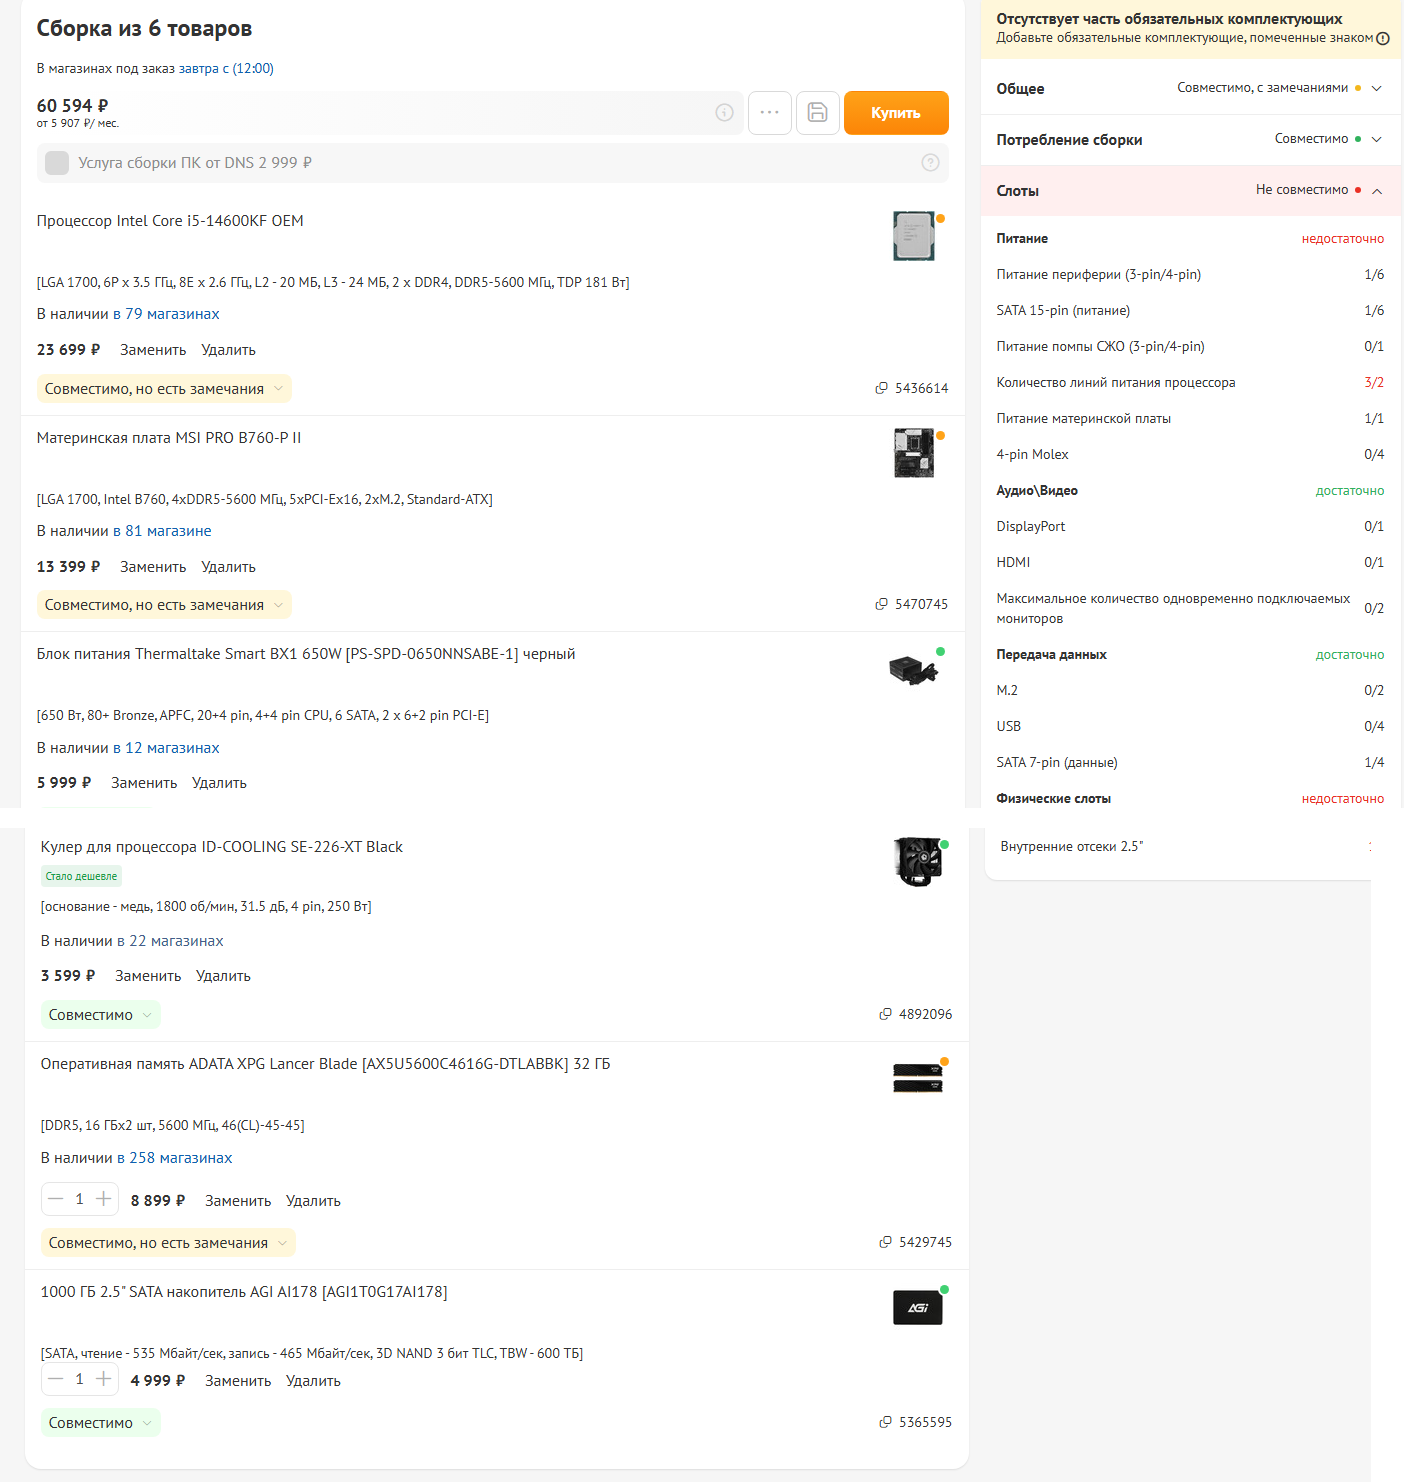Open 'в 81 магазине' availability link
Viewport: 1404px width, 1482px height.
point(162,531)
